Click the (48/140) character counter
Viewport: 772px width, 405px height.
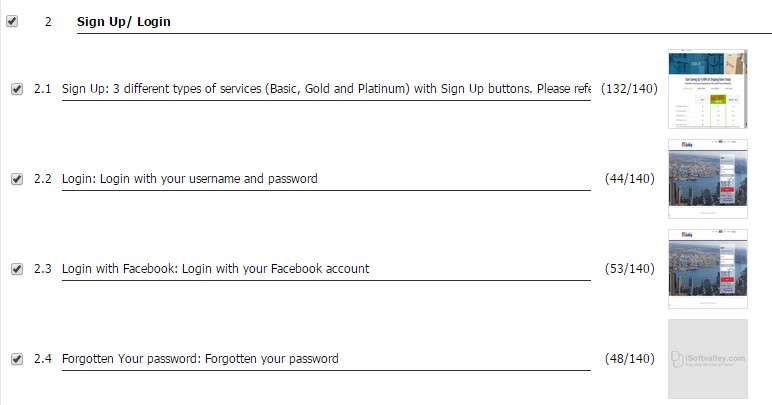tap(630, 359)
